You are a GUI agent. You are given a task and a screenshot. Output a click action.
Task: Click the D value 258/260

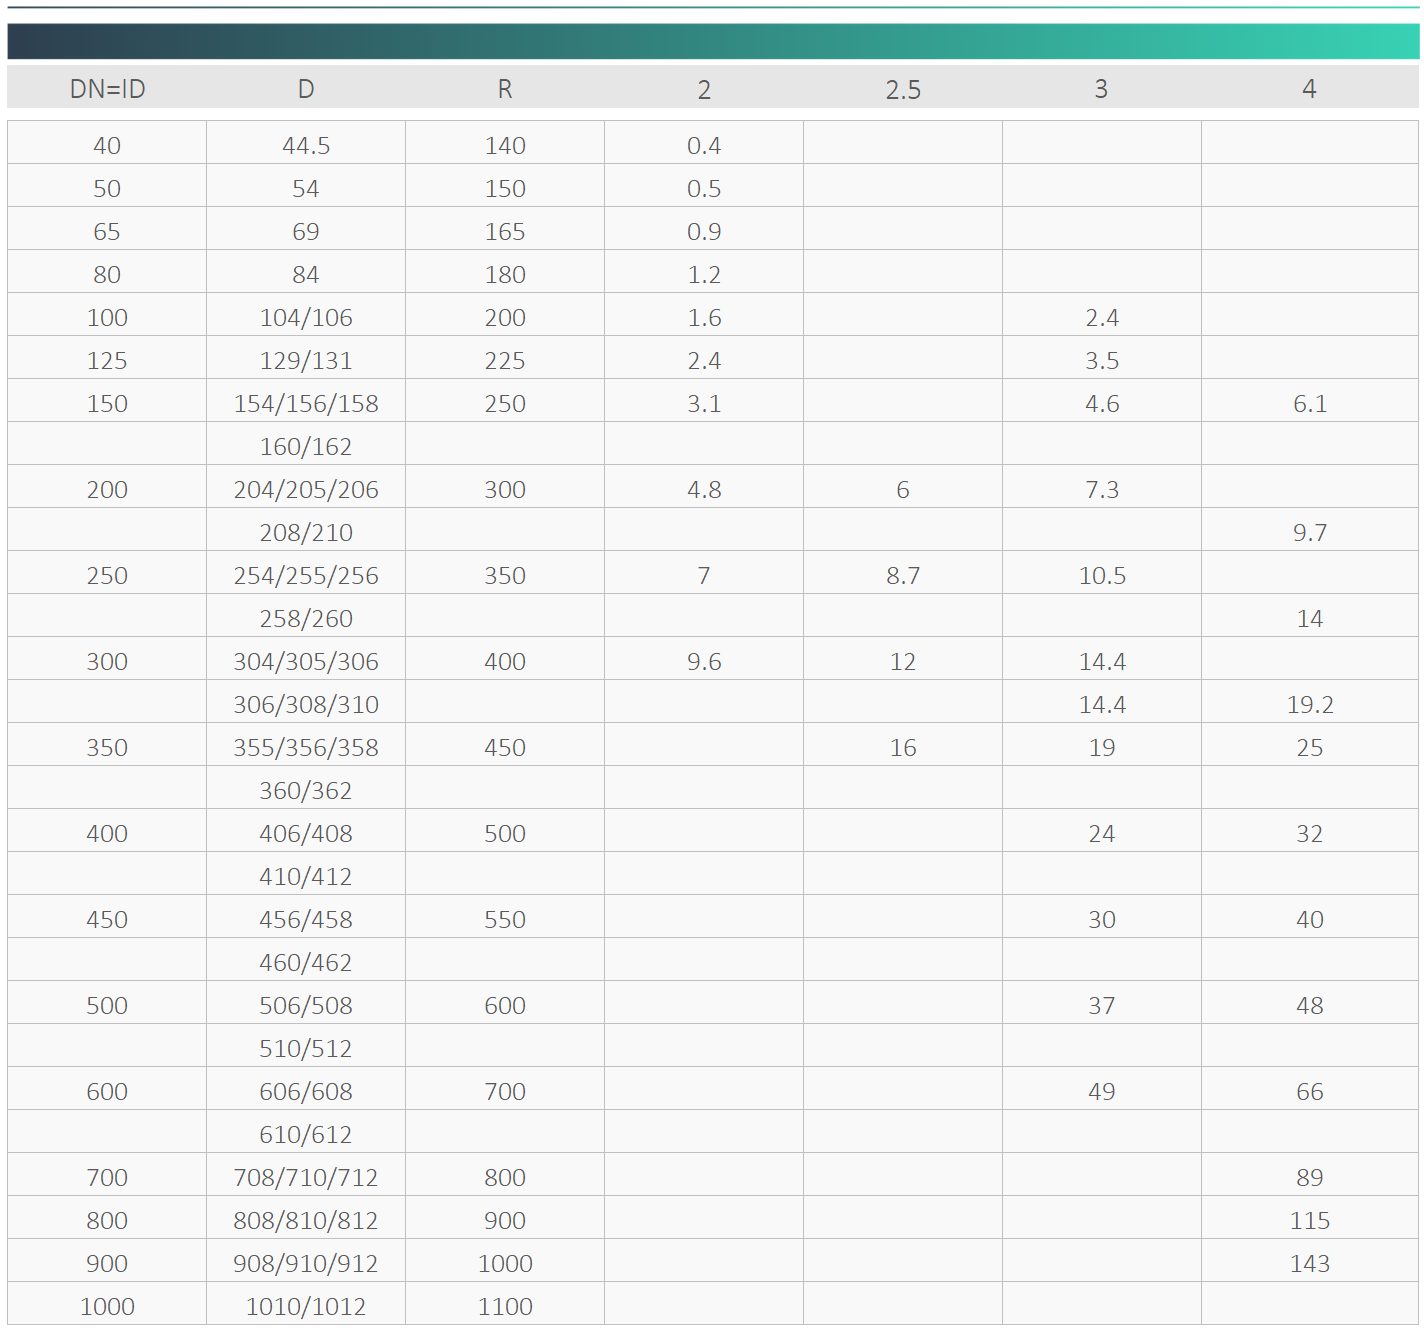click(x=306, y=619)
